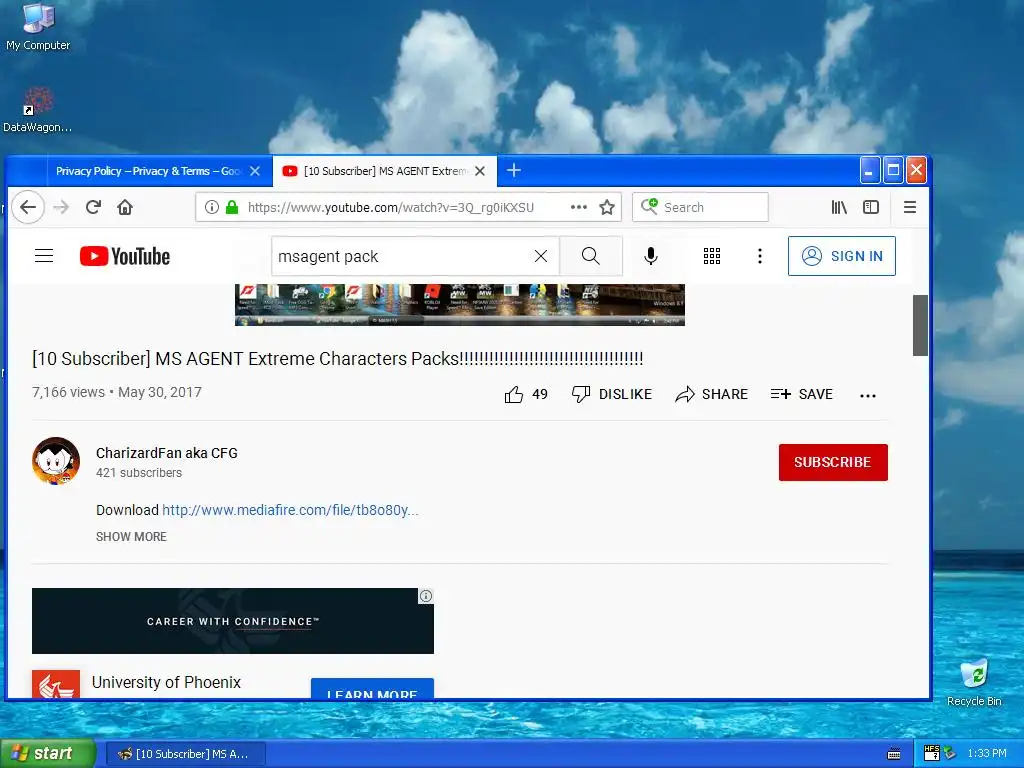Open My Computer desktop icon
Screen dimensions: 1024x768
point(38,28)
